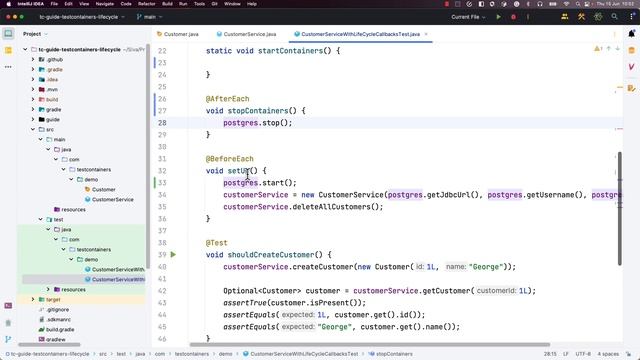This screenshot has height=360, width=640.
Task: Click the editor horizontal scrollbar
Action: [370, 344]
